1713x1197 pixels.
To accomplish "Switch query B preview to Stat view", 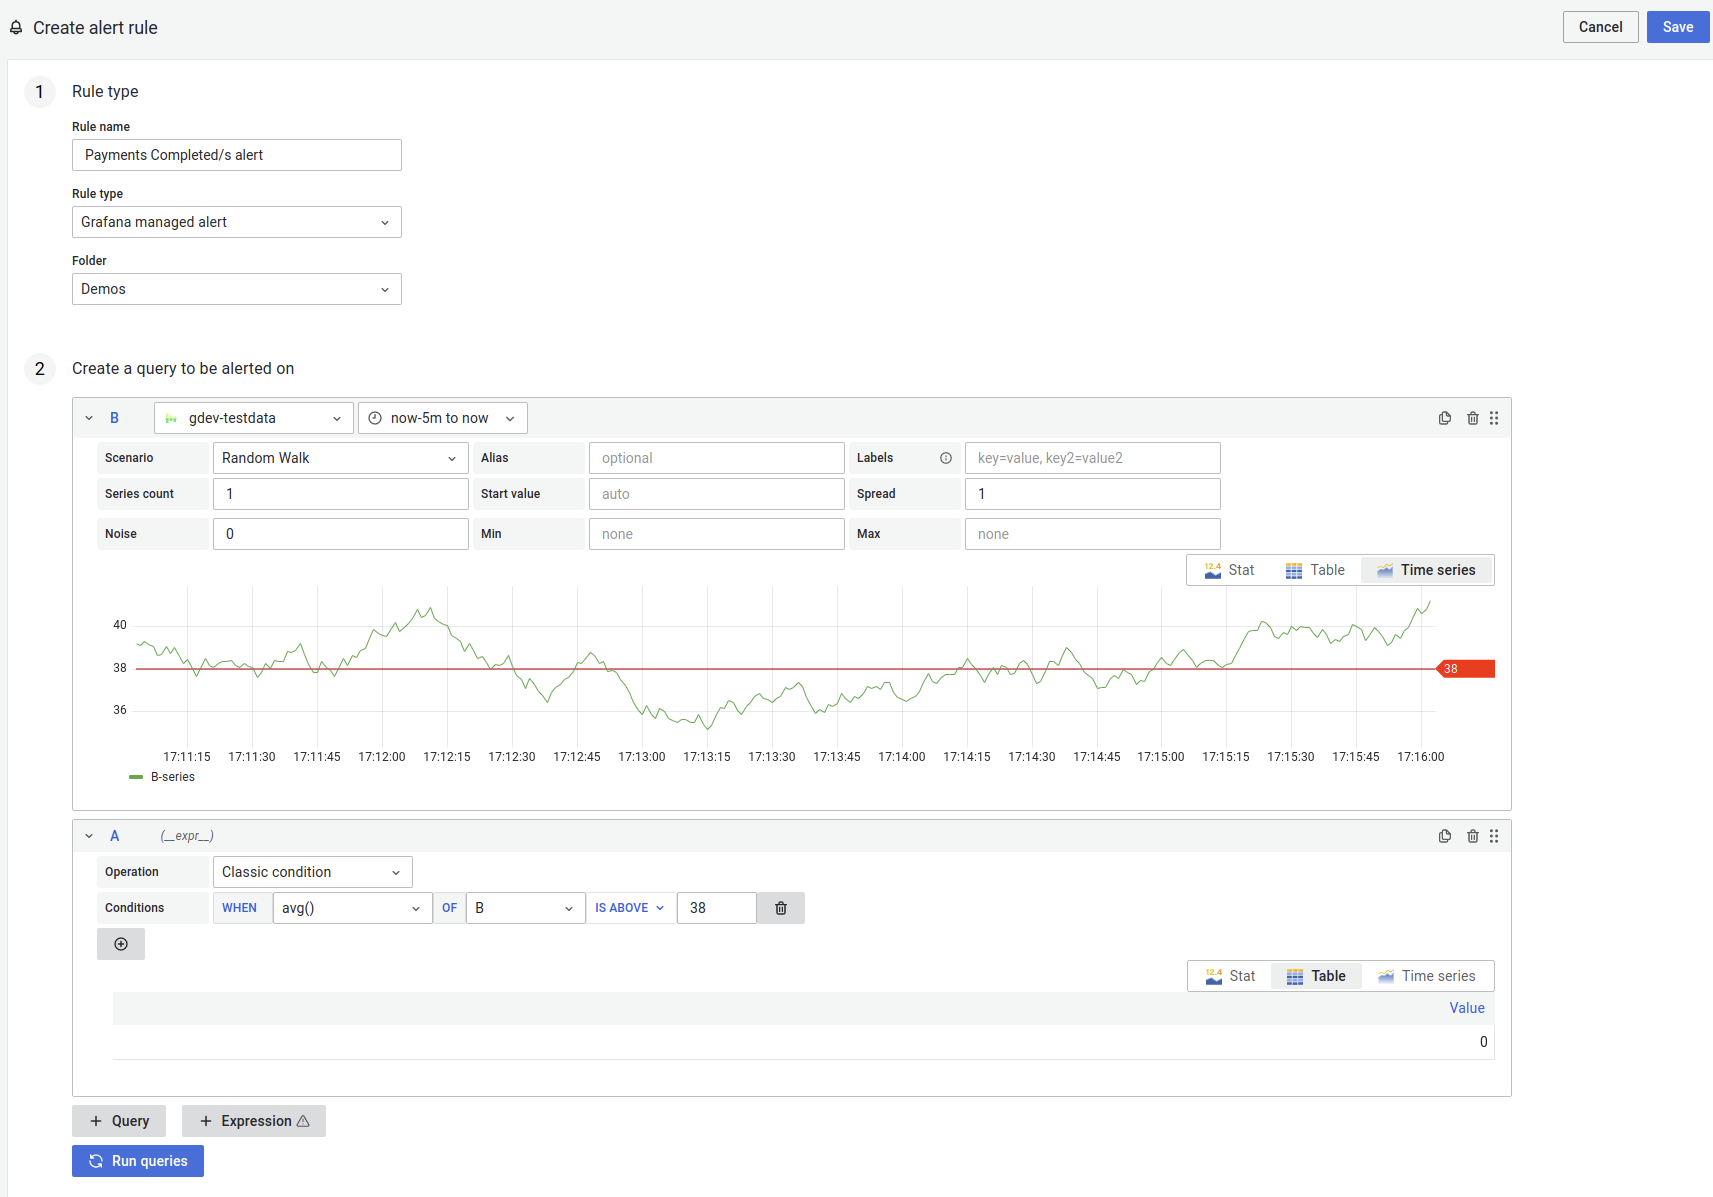I will 1230,569.
